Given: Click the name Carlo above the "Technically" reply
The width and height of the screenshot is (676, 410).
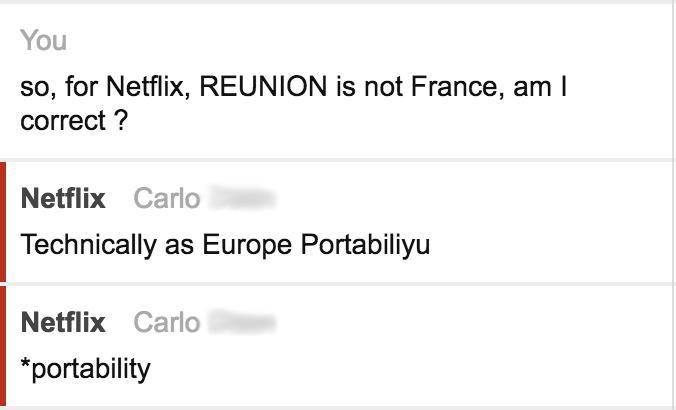Looking at the screenshot, I should pos(166,198).
